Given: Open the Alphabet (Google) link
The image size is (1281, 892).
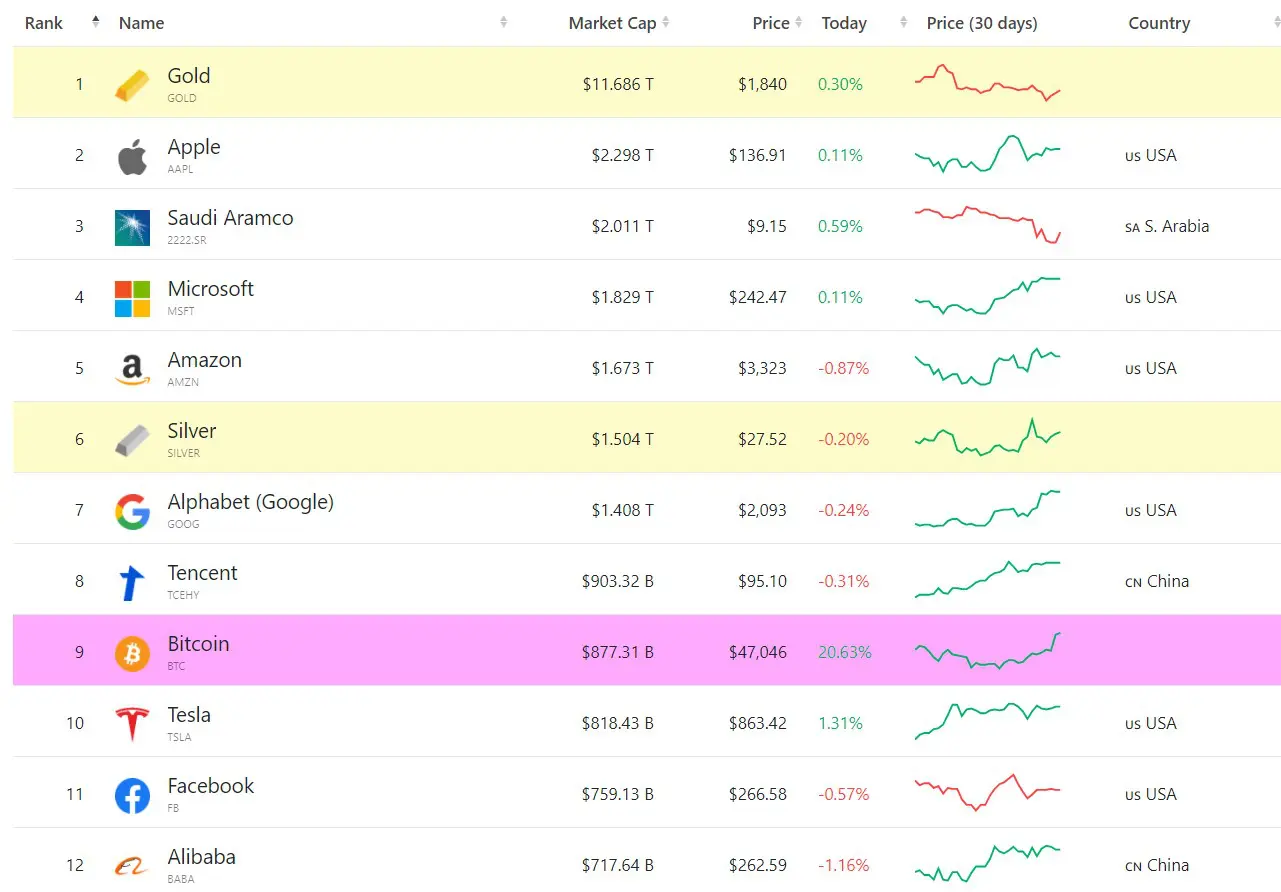Looking at the screenshot, I should 250,502.
